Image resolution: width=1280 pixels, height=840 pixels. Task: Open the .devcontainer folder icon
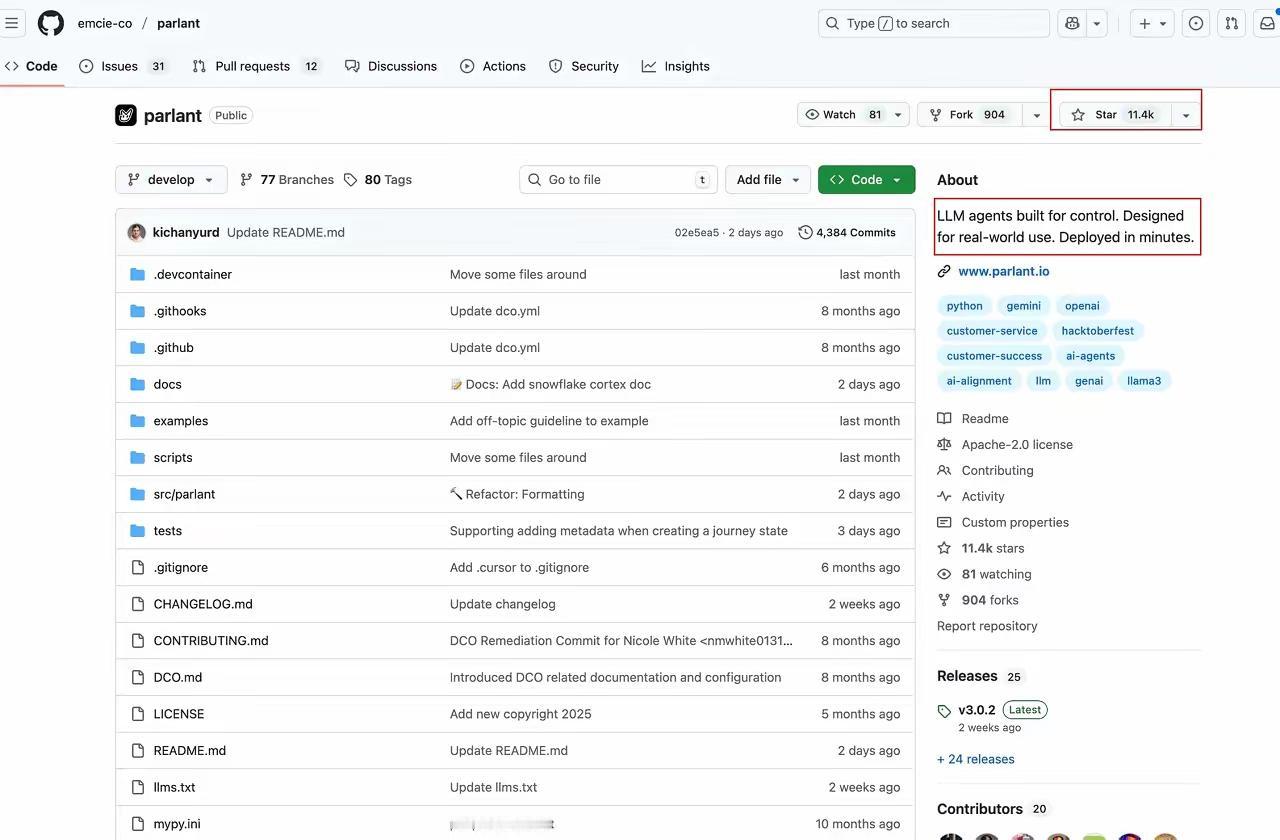coord(138,274)
